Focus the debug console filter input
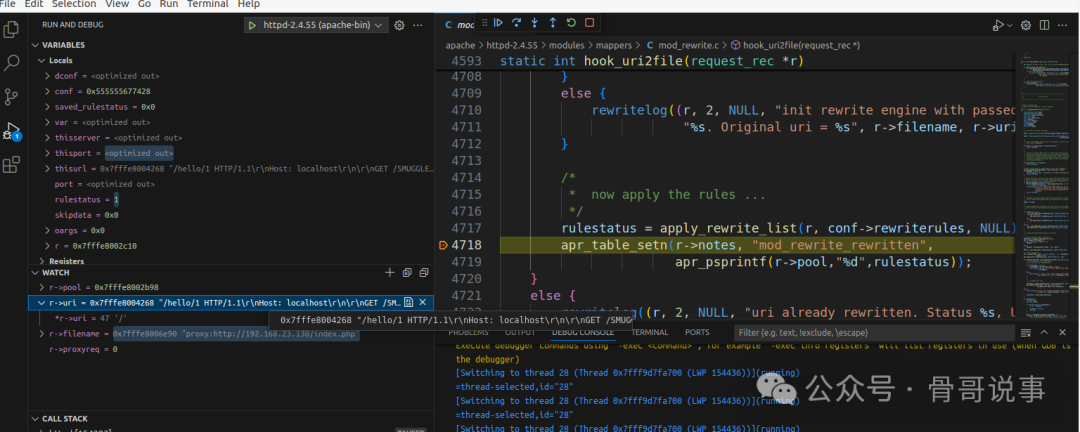This screenshot has height=432, width=1080. [x=875, y=333]
